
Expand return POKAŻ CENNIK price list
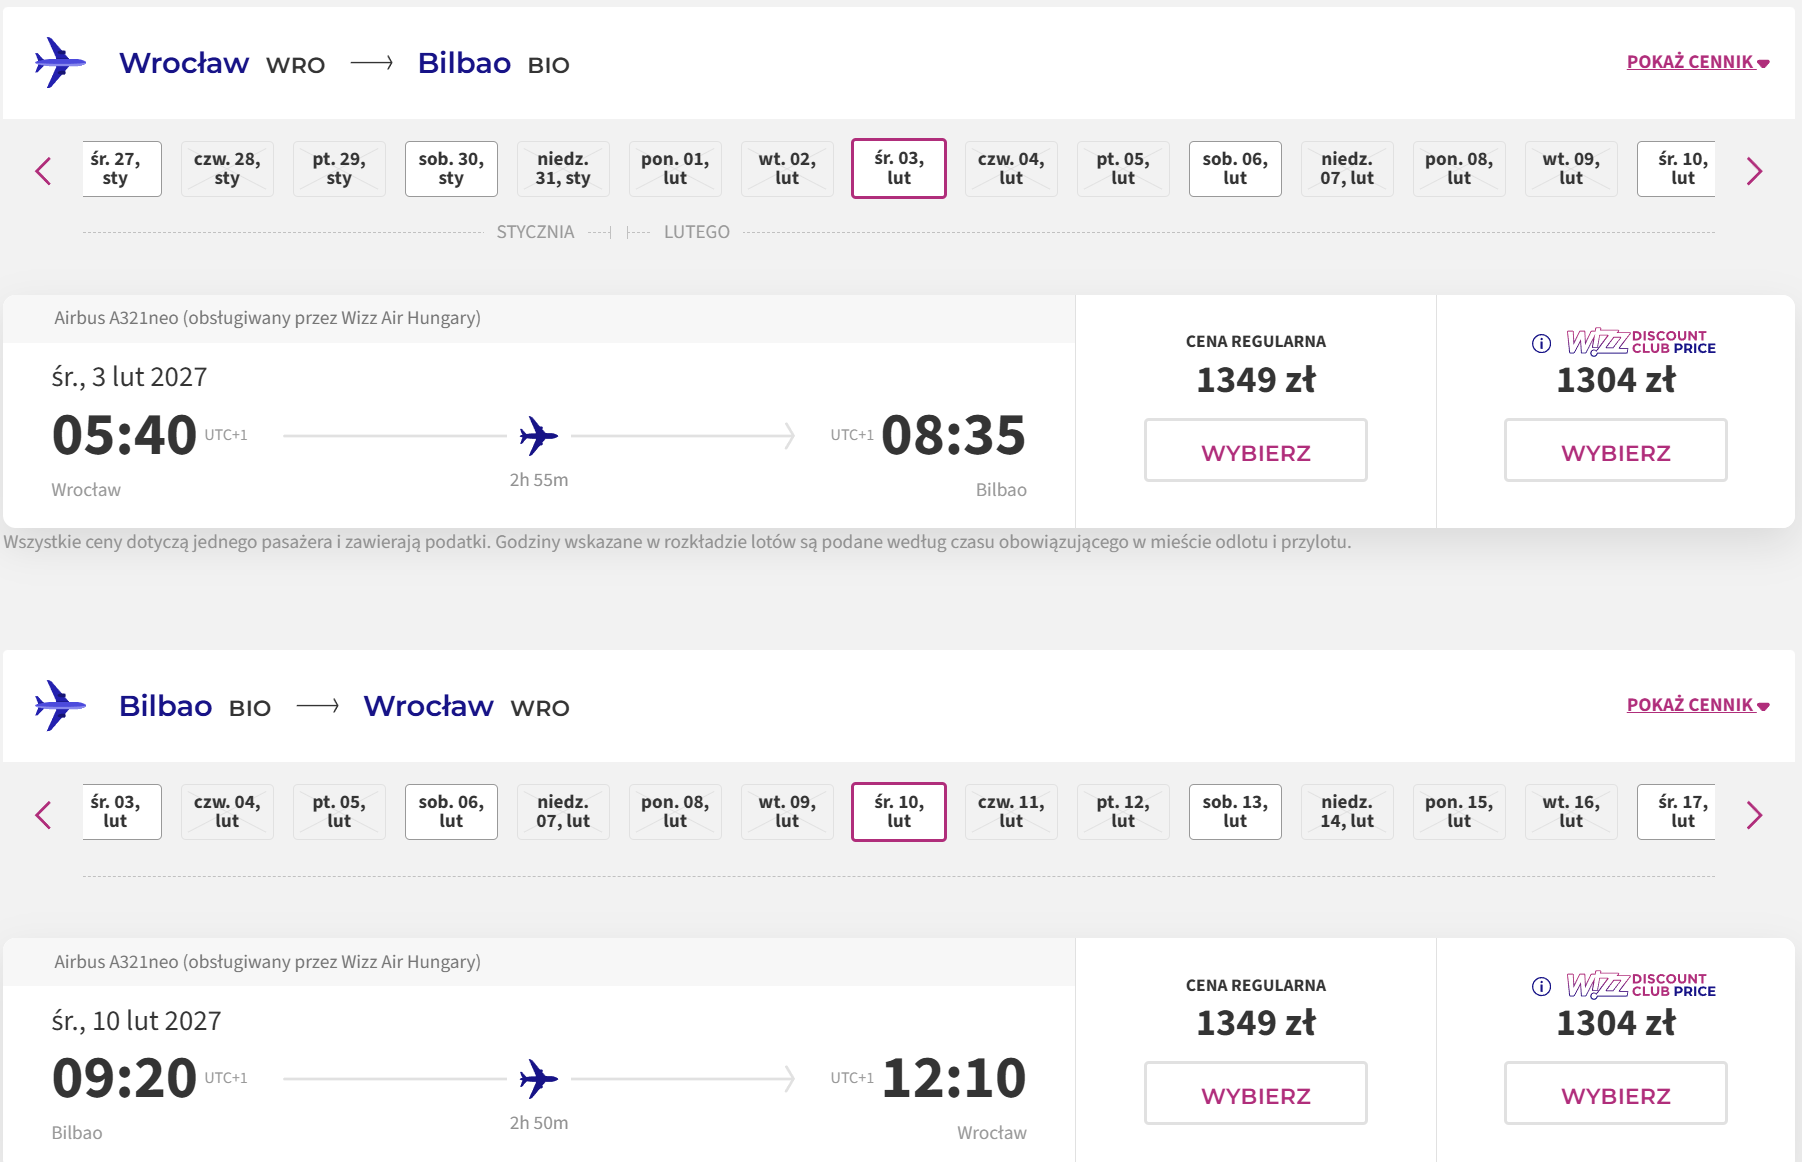click(x=1698, y=705)
